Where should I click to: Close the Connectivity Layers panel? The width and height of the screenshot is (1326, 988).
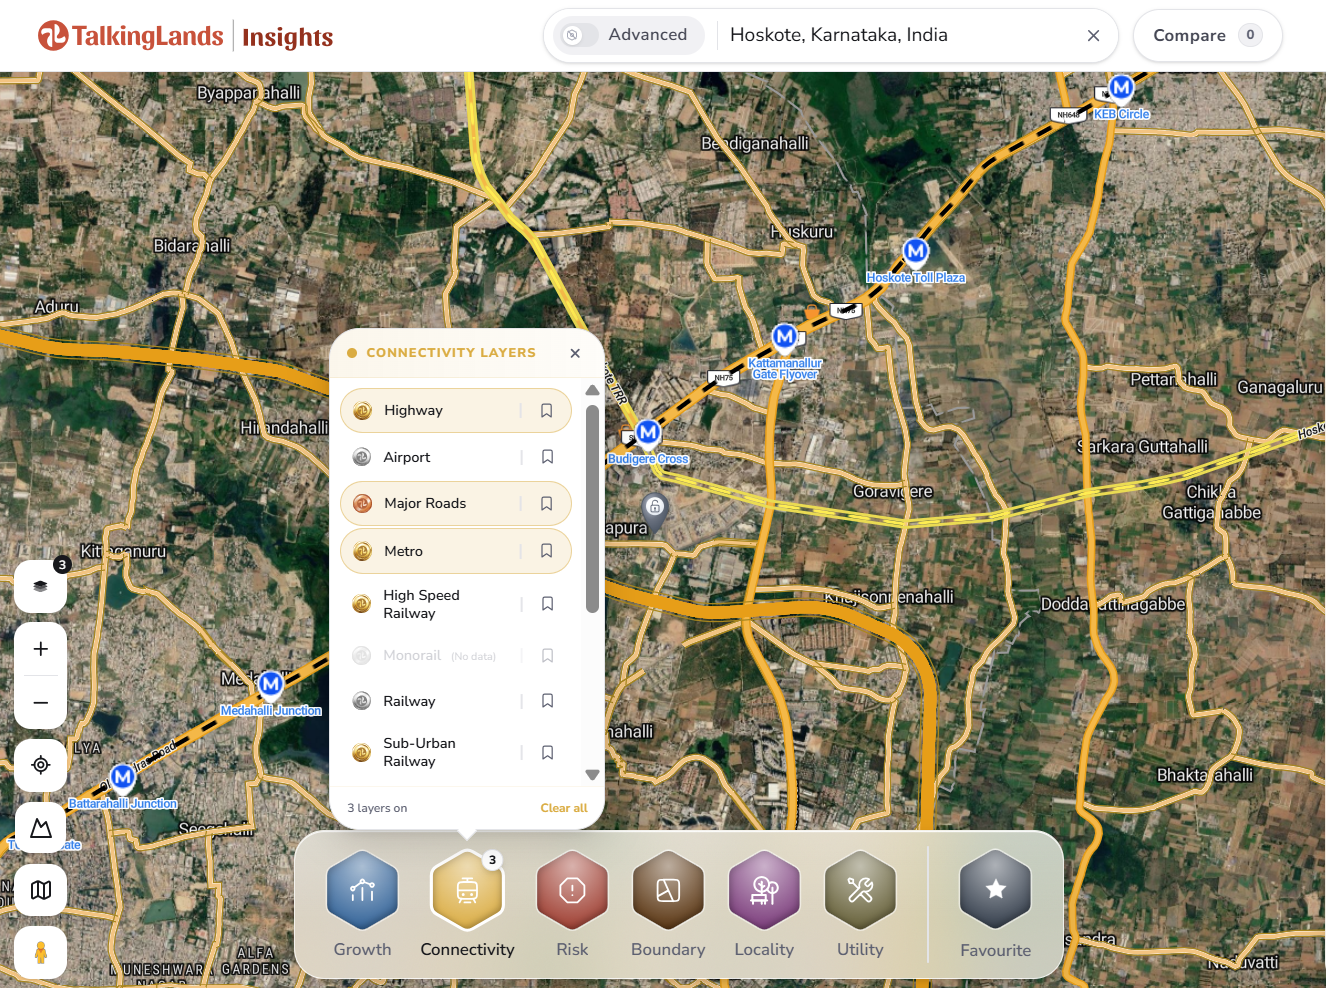[575, 353]
